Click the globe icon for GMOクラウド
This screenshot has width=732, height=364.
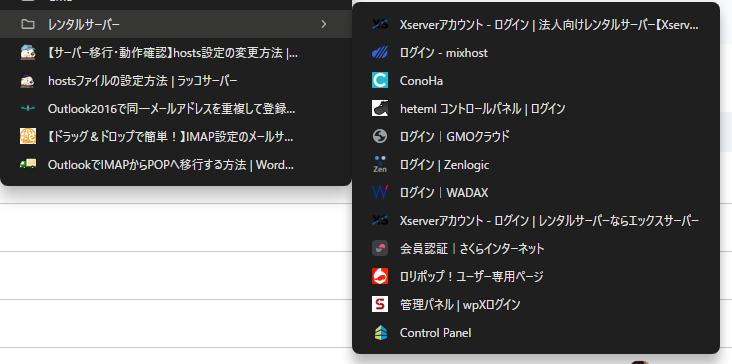[x=380, y=137]
